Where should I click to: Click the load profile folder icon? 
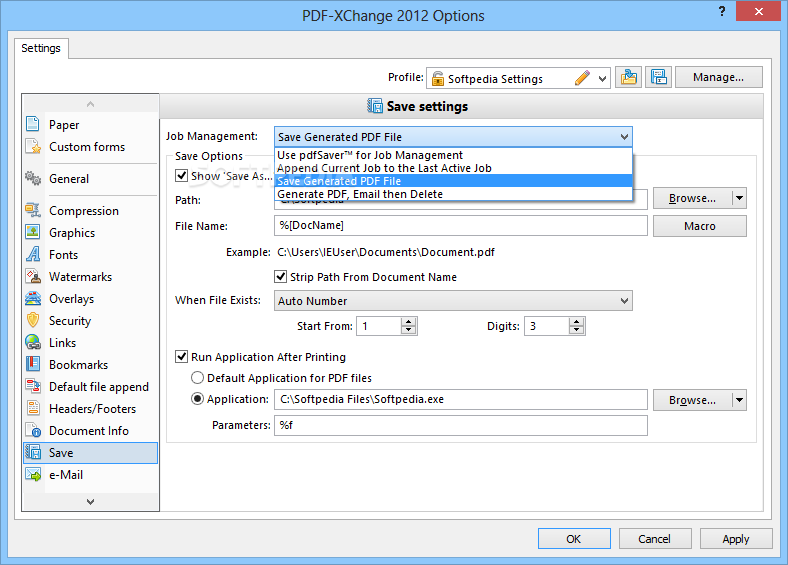click(x=628, y=77)
